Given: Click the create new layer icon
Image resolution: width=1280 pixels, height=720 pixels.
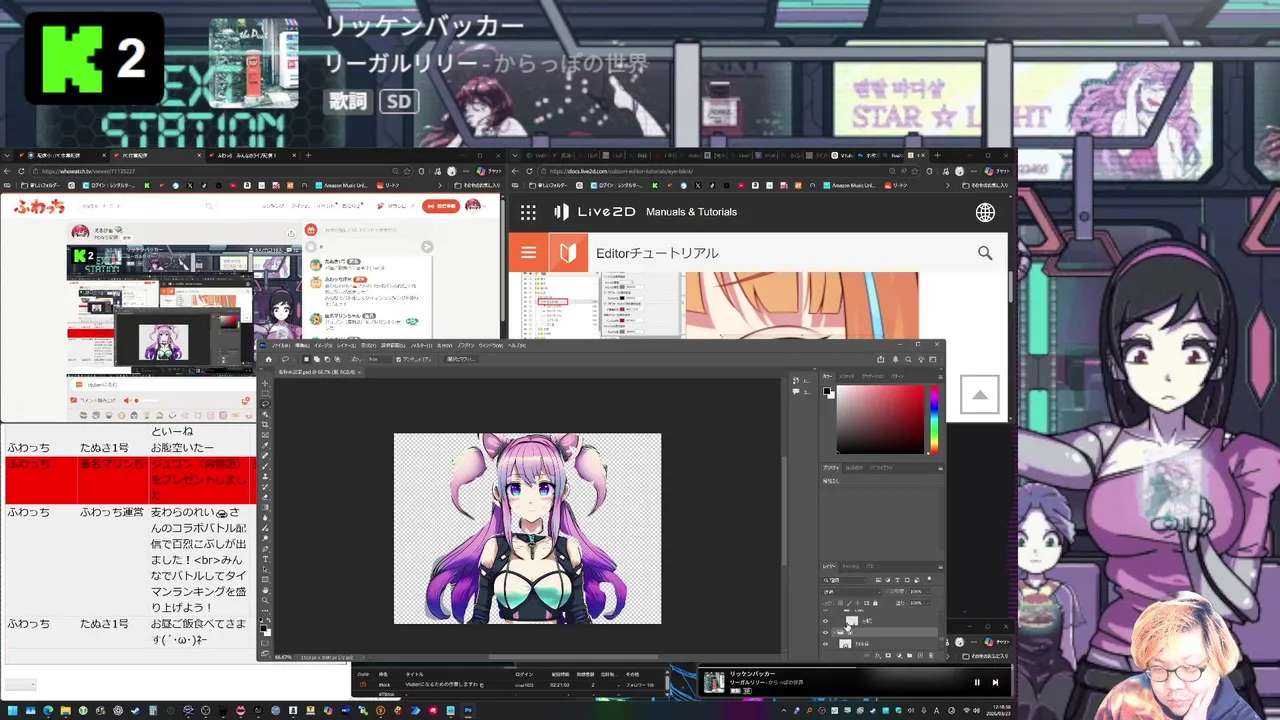Looking at the screenshot, I should click(920, 655).
